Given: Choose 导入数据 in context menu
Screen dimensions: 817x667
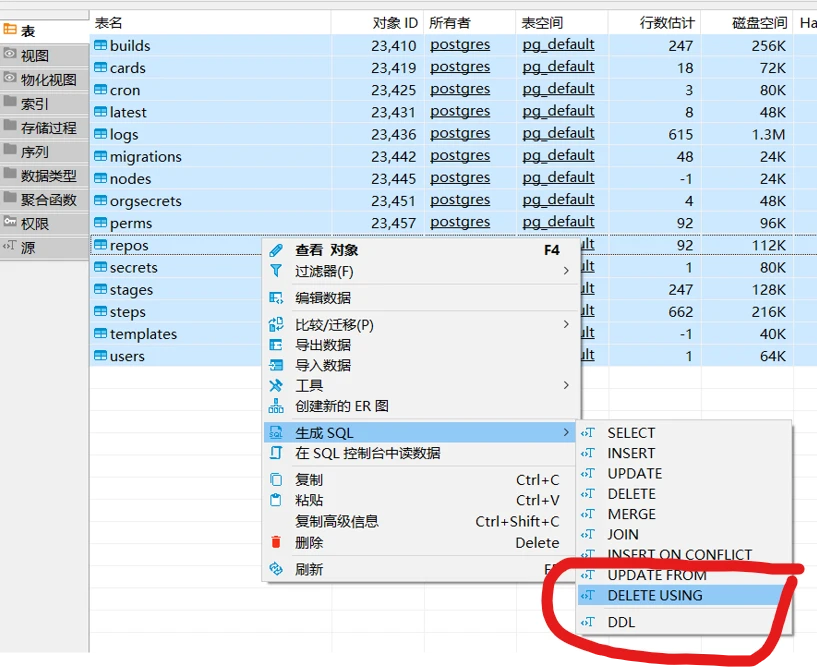Looking at the screenshot, I should pyautogui.click(x=421, y=365).
